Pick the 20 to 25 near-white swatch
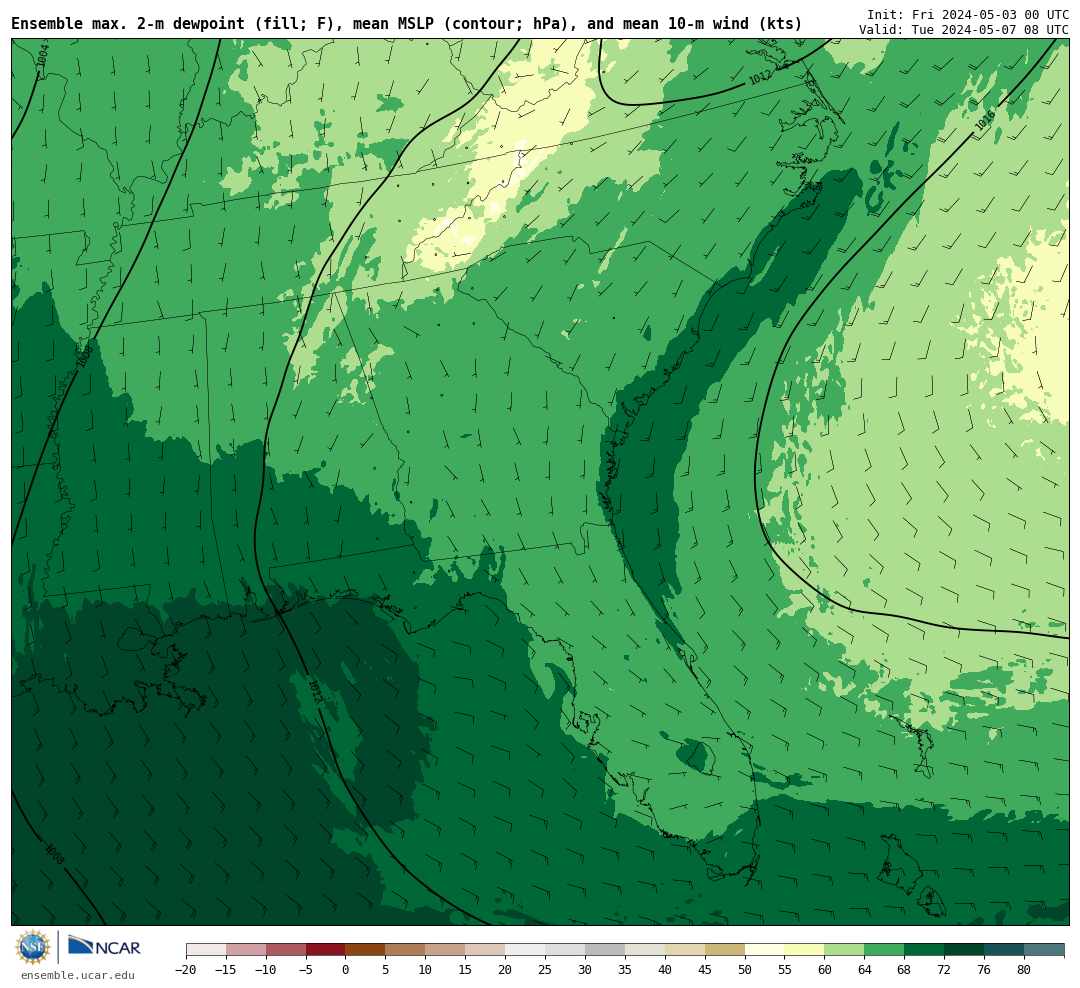Image resolution: width=1080 pixels, height=988 pixels. [x=526, y=950]
